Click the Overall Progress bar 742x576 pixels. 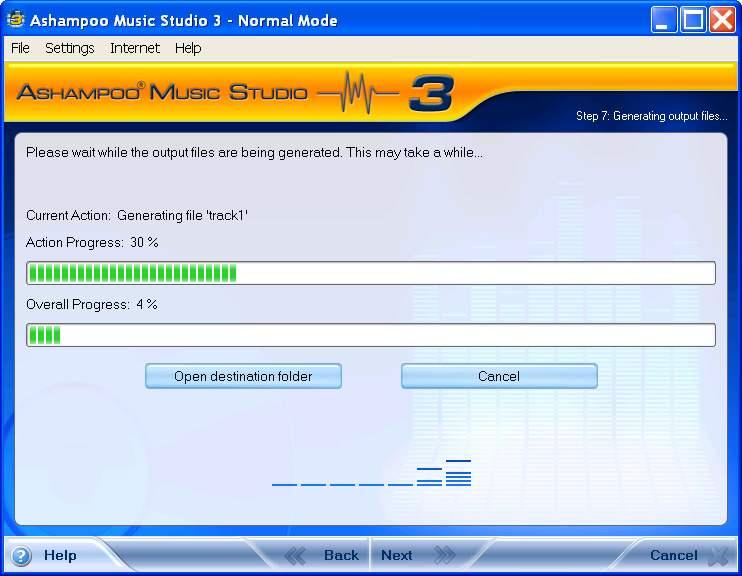(x=370, y=335)
